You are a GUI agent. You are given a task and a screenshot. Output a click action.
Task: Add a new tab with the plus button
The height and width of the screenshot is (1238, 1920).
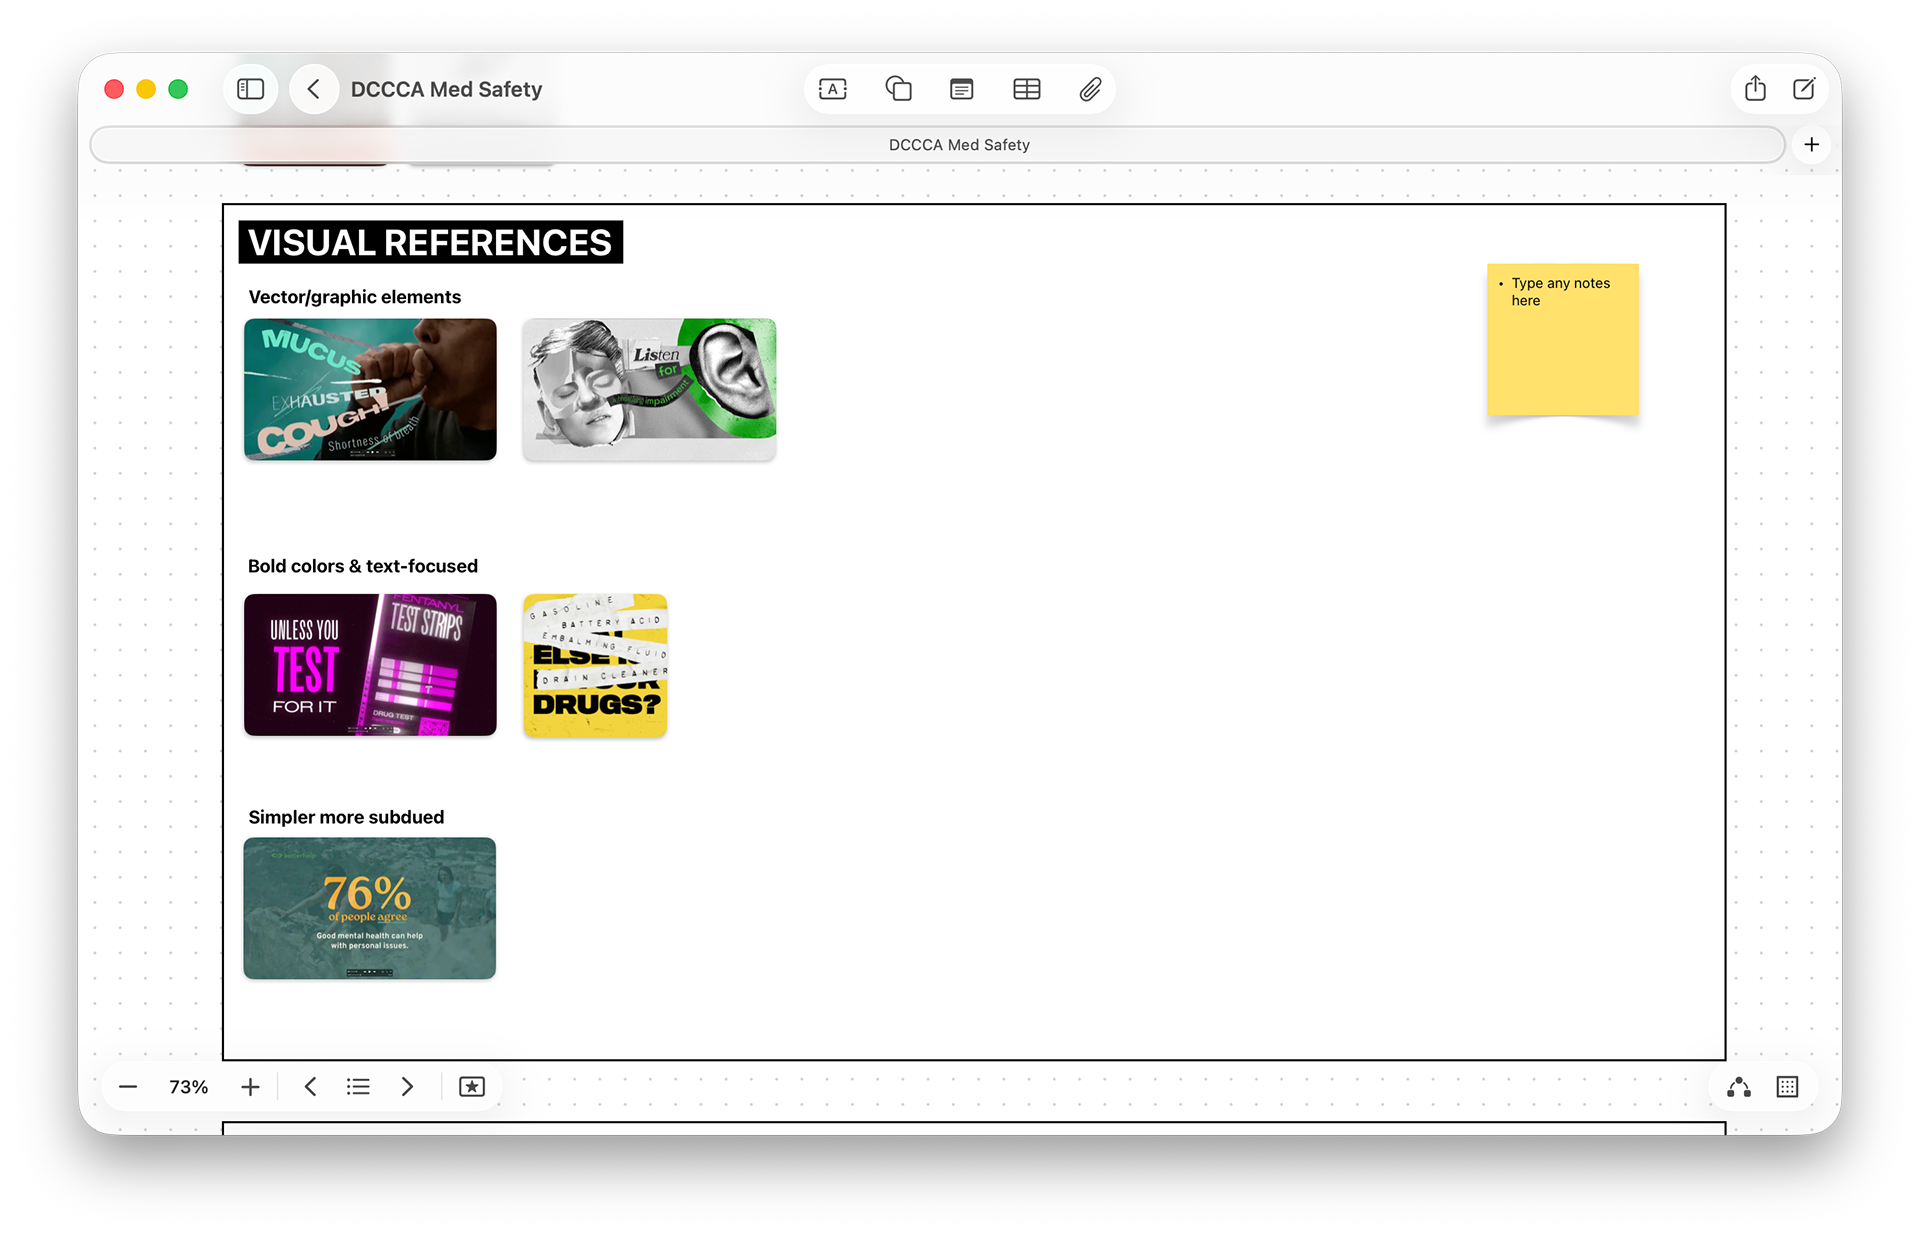tap(1811, 145)
